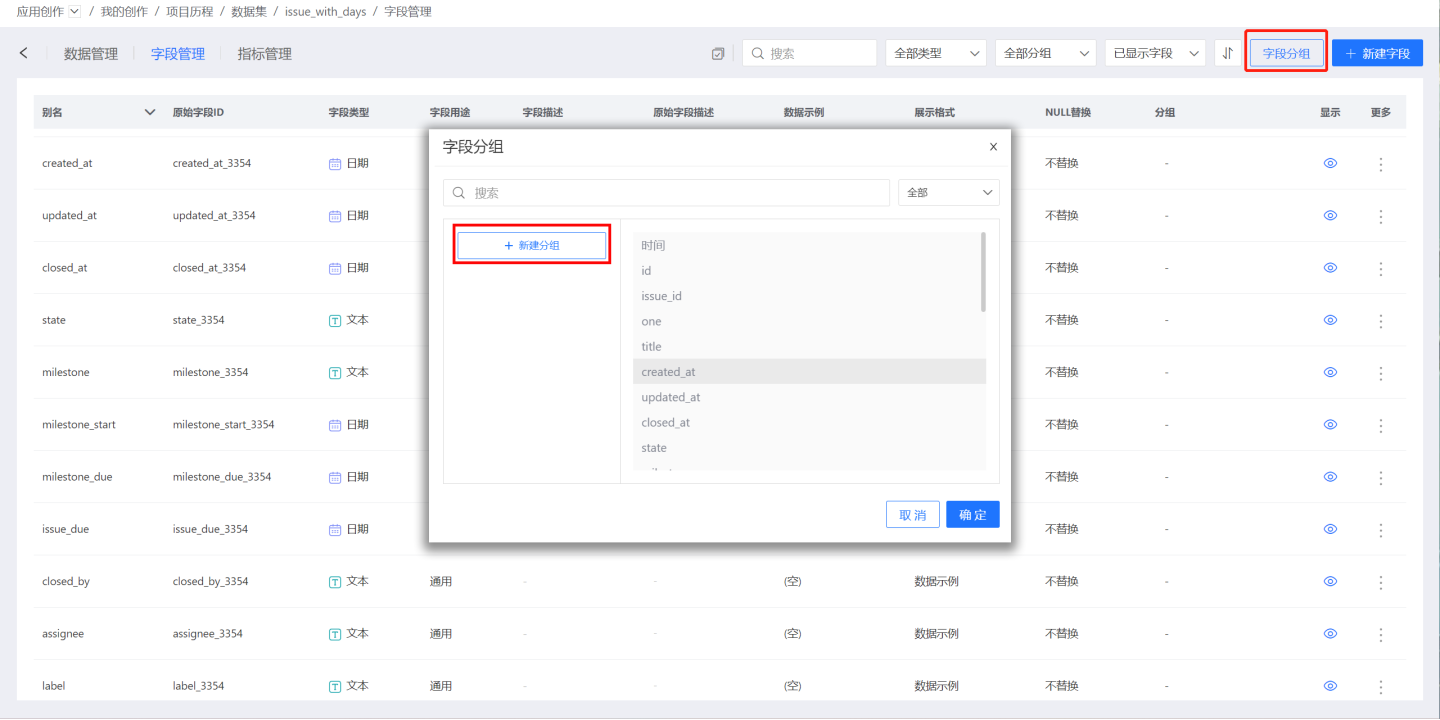Screen dimensions: 1440x720
Task: Click the 确定 button in dialog
Action: (972, 515)
